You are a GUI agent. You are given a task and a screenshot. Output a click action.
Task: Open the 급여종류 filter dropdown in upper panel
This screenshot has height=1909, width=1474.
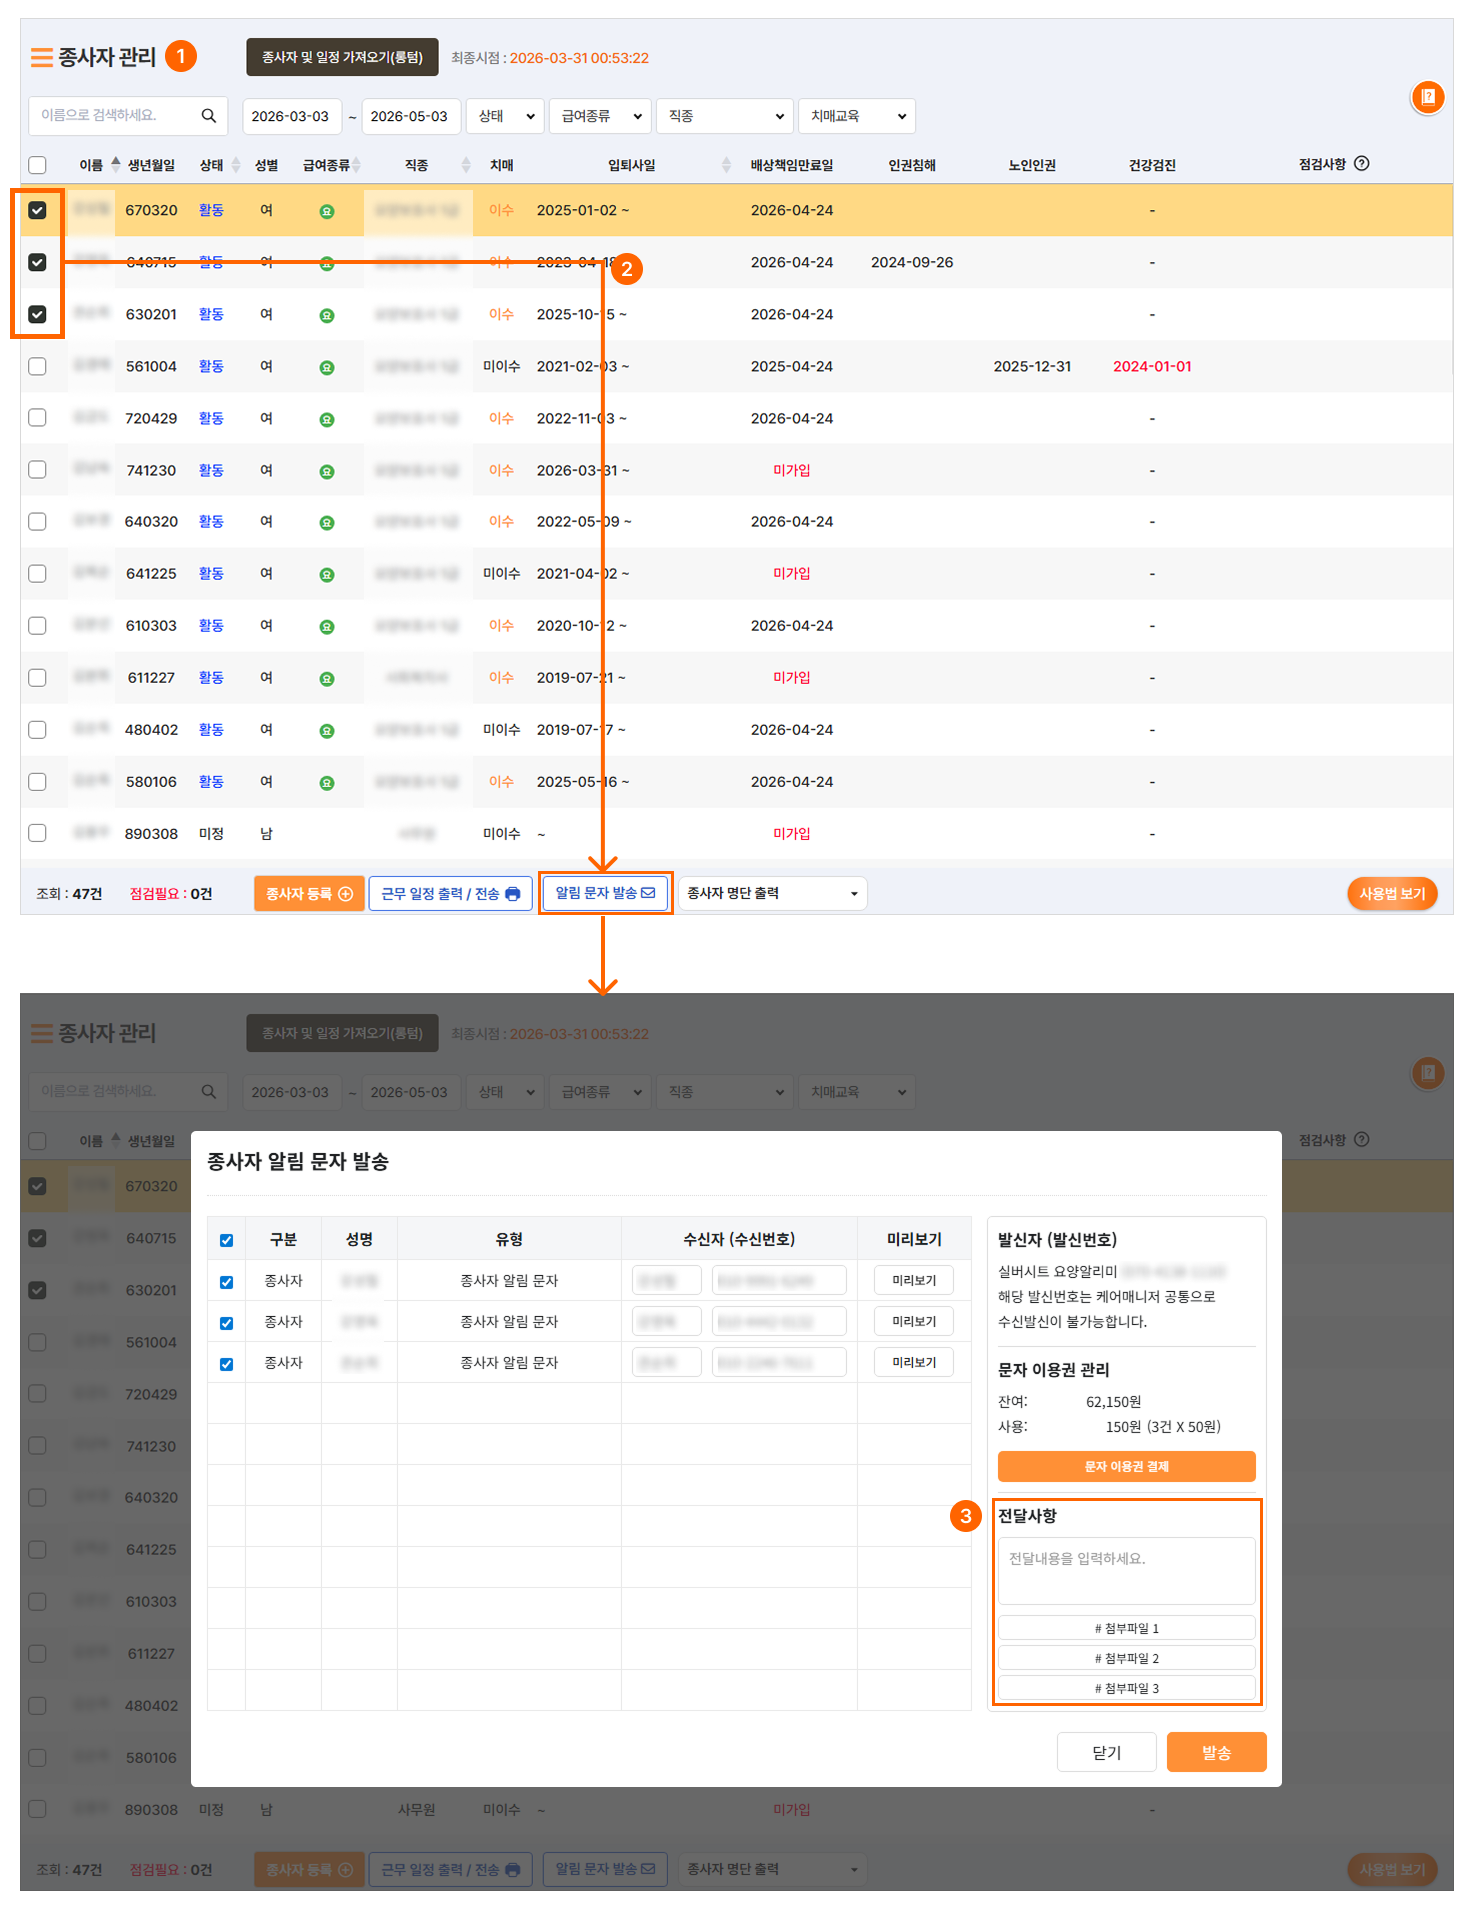tap(600, 116)
